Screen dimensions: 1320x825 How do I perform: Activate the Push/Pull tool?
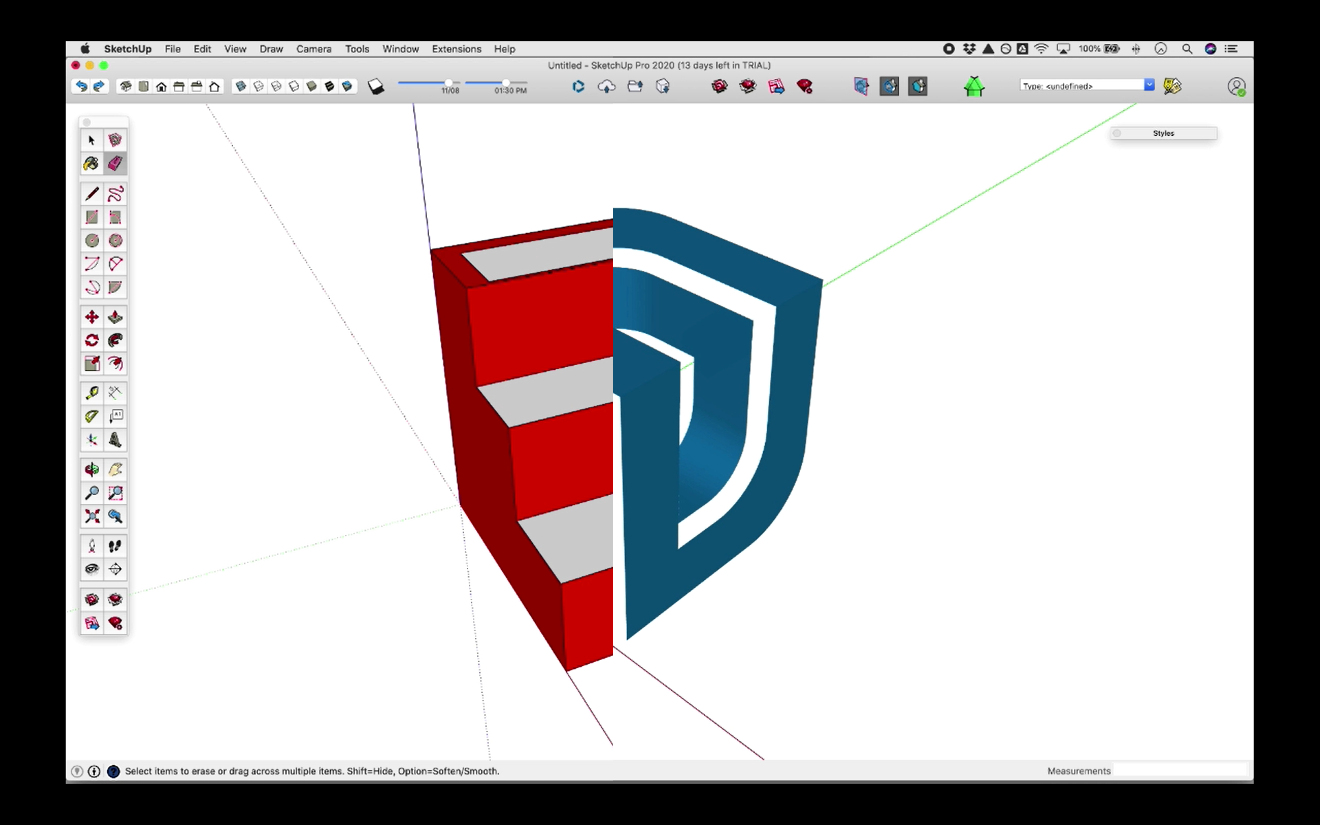click(x=115, y=317)
